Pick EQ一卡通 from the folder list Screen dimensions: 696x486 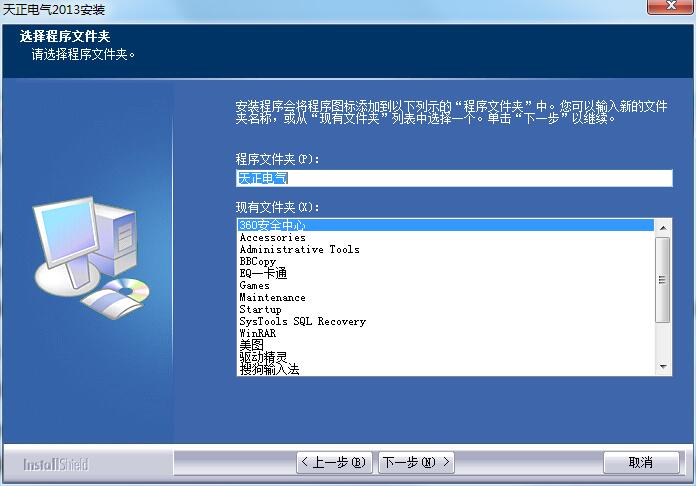tap(263, 274)
